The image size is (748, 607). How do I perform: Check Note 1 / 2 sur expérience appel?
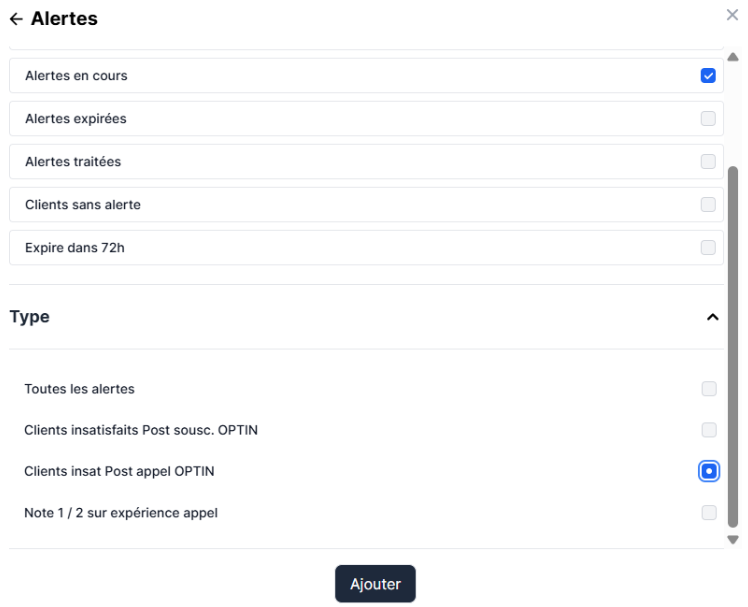pyautogui.click(x=708, y=513)
